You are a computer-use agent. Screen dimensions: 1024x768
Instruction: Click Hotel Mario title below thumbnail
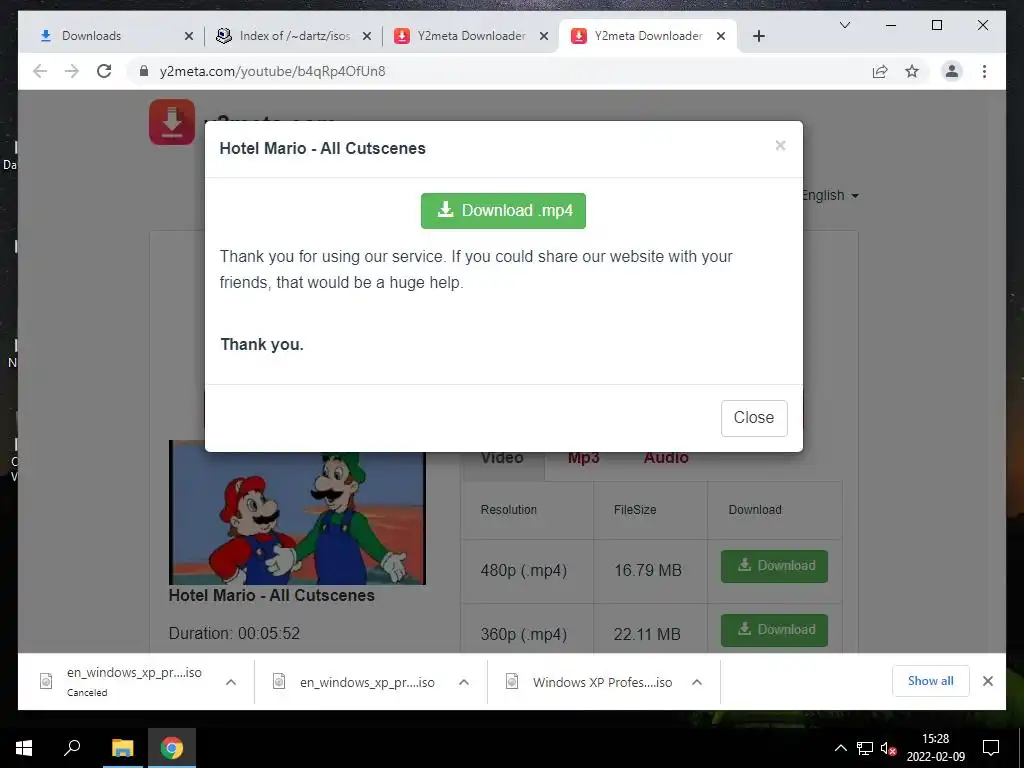[x=272, y=596]
